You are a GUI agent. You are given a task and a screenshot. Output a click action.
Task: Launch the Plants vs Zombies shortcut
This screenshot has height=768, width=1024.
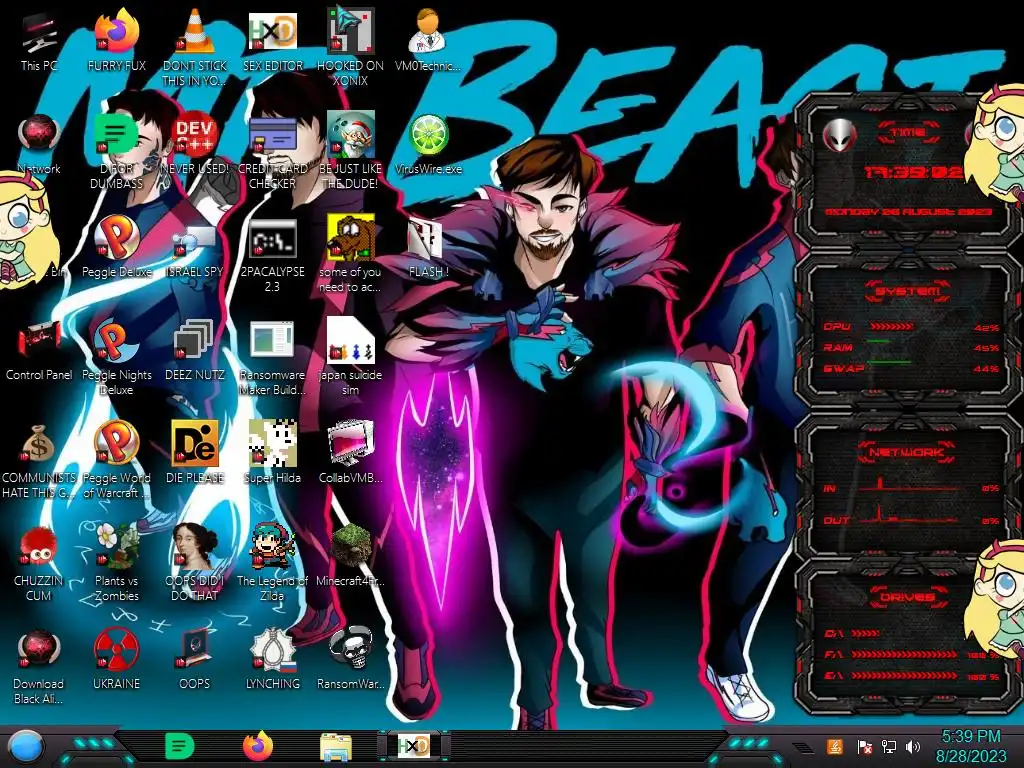coord(117,562)
